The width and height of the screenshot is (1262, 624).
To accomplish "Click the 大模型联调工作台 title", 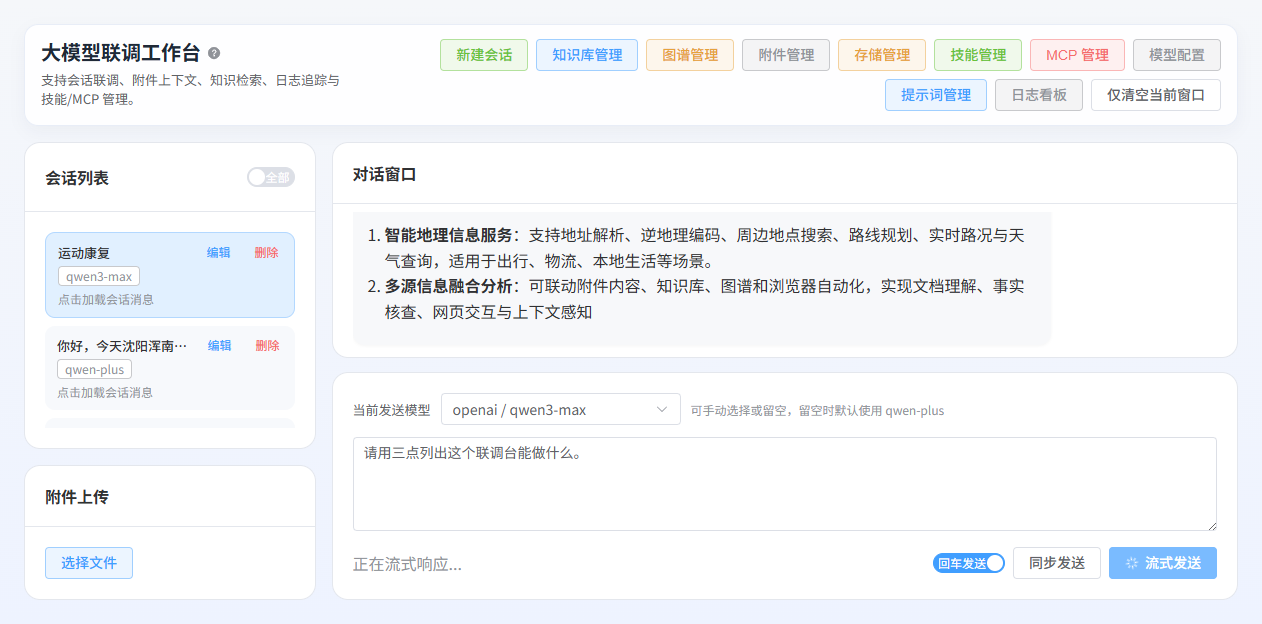I will 121,54.
